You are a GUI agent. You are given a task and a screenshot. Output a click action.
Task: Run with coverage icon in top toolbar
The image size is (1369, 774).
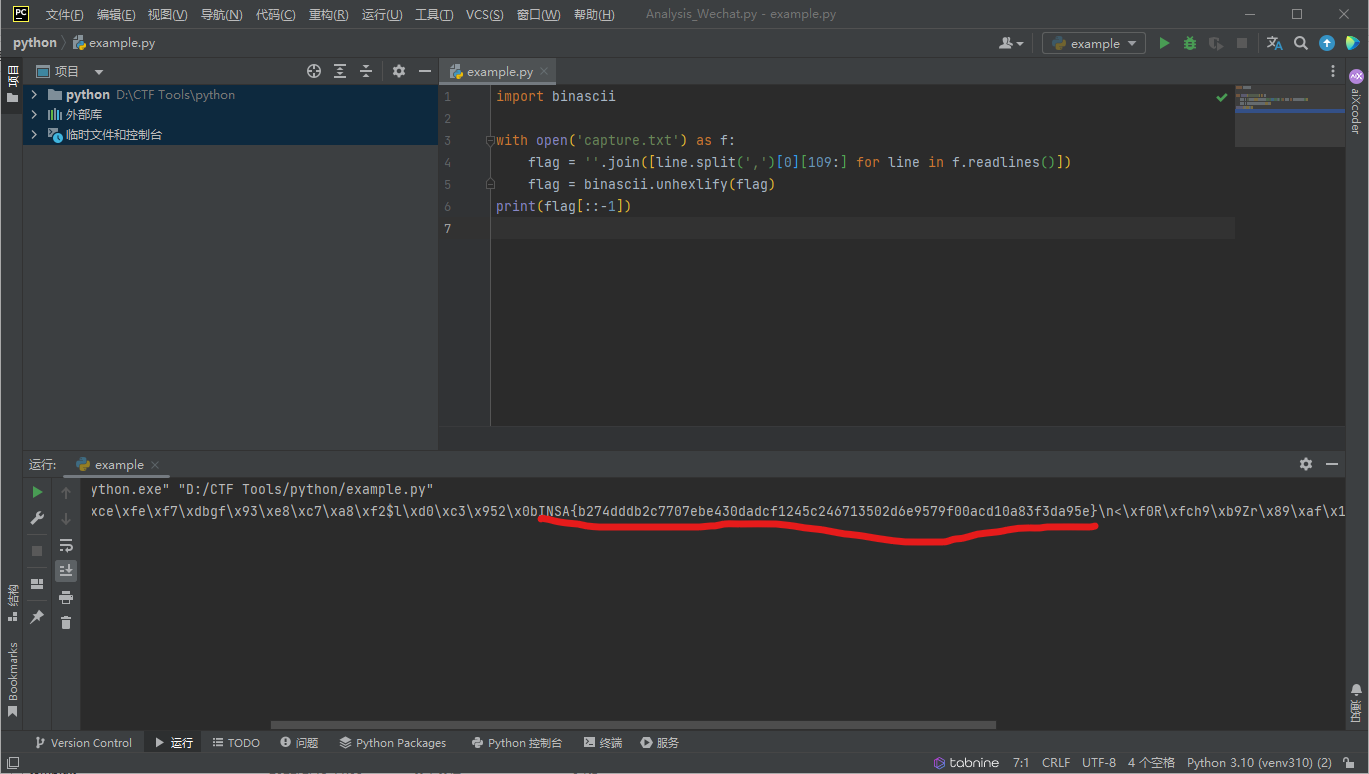click(x=1216, y=43)
